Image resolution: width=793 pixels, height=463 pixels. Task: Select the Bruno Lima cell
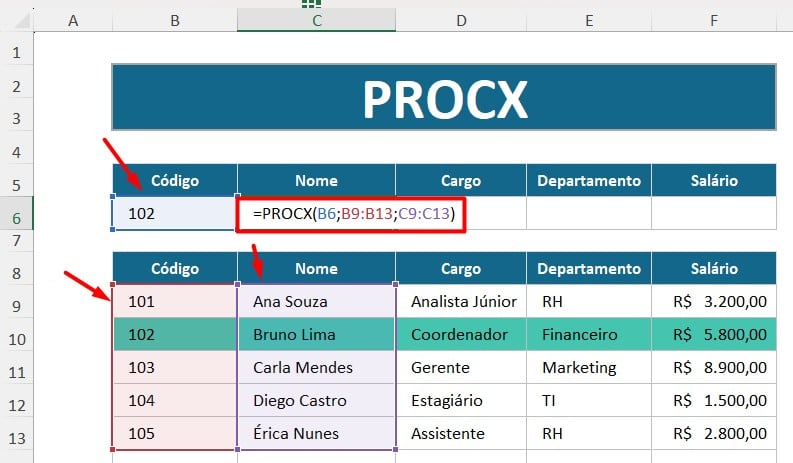pos(317,334)
